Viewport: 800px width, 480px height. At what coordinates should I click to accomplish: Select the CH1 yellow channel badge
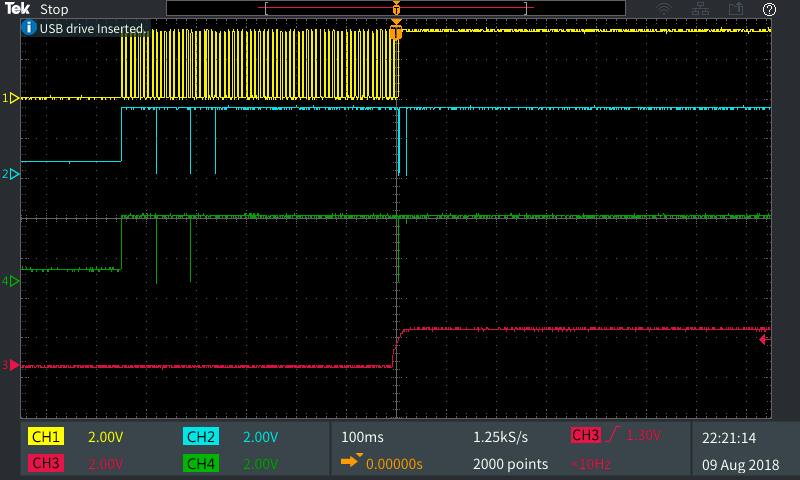46,437
